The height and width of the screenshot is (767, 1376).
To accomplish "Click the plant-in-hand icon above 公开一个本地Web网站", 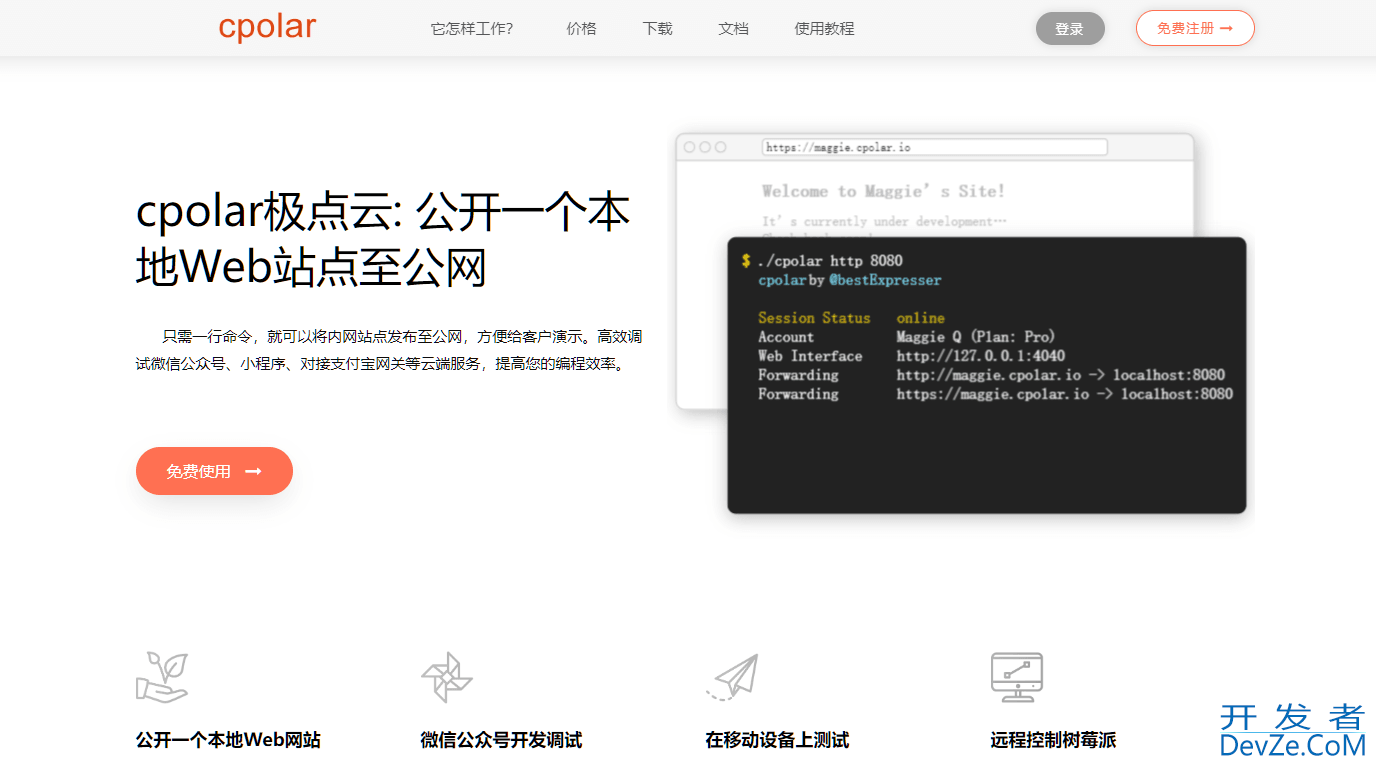I will tap(162, 677).
